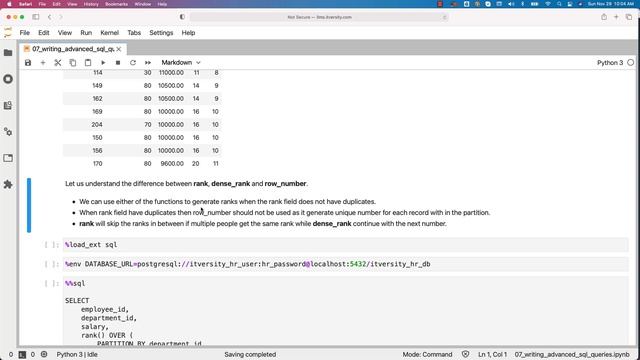This screenshot has width=640, height=360.
Task: Paste a cell using the clipboard icon
Action: click(88, 63)
